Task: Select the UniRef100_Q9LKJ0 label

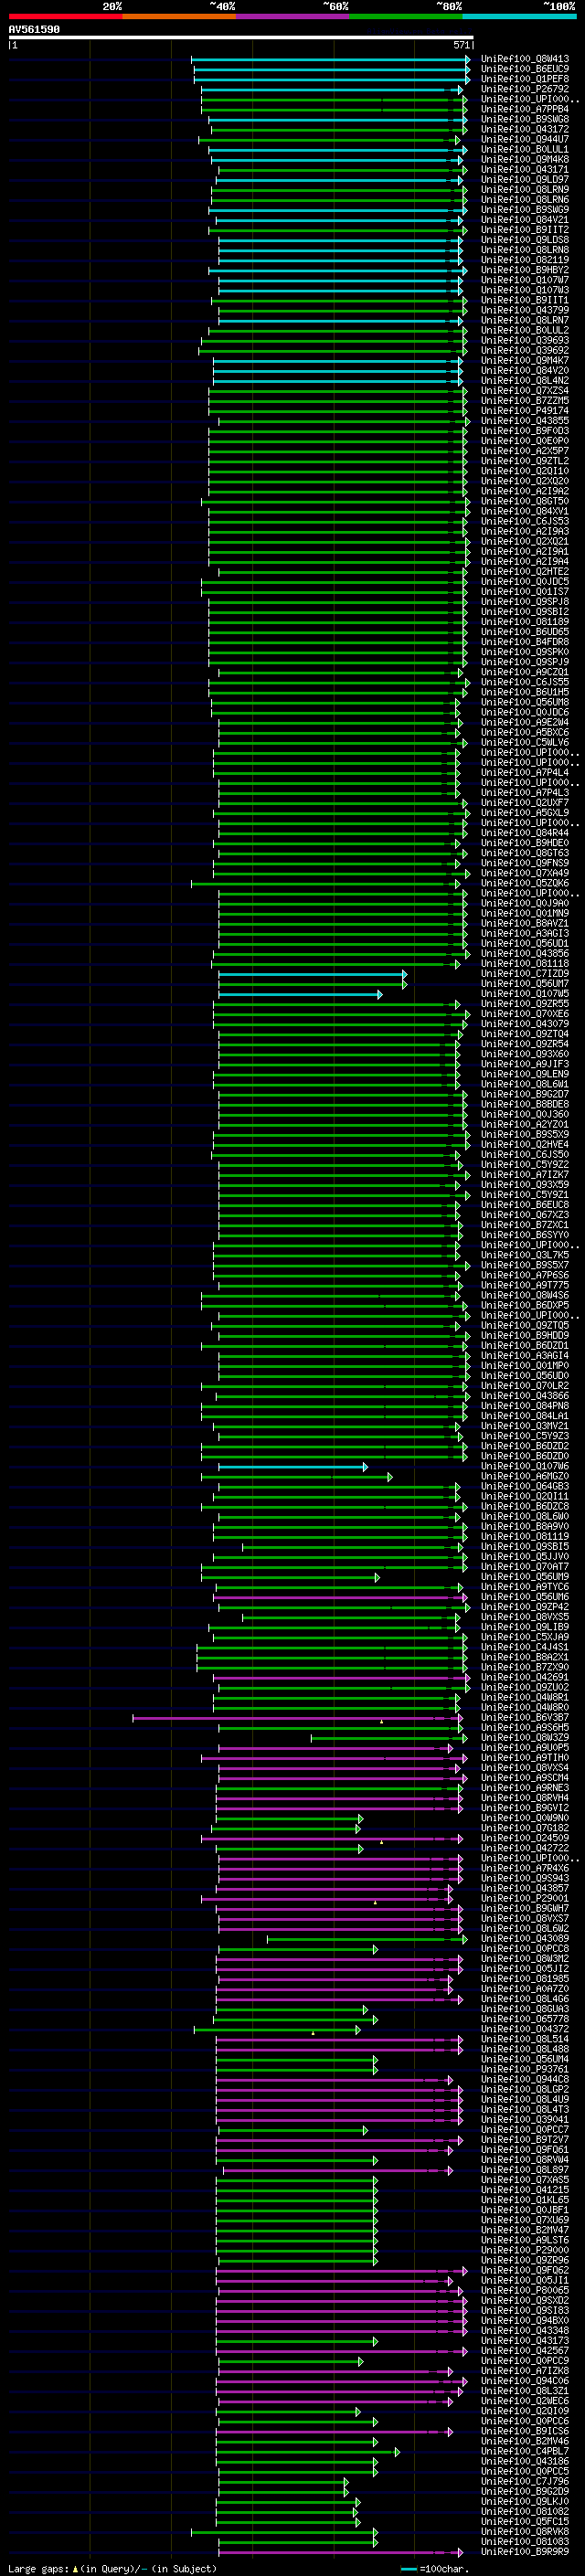Action: (x=524, y=2501)
